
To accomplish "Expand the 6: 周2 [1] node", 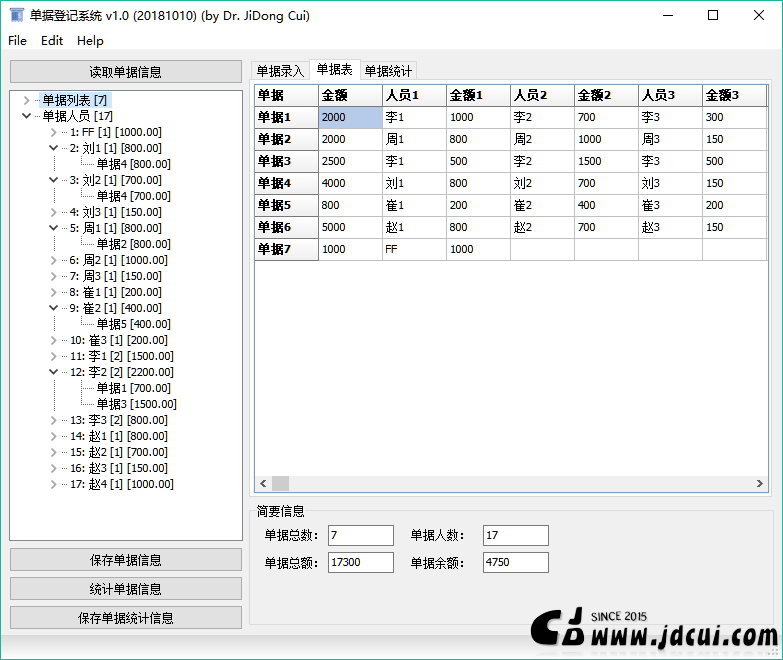I will click(53, 260).
